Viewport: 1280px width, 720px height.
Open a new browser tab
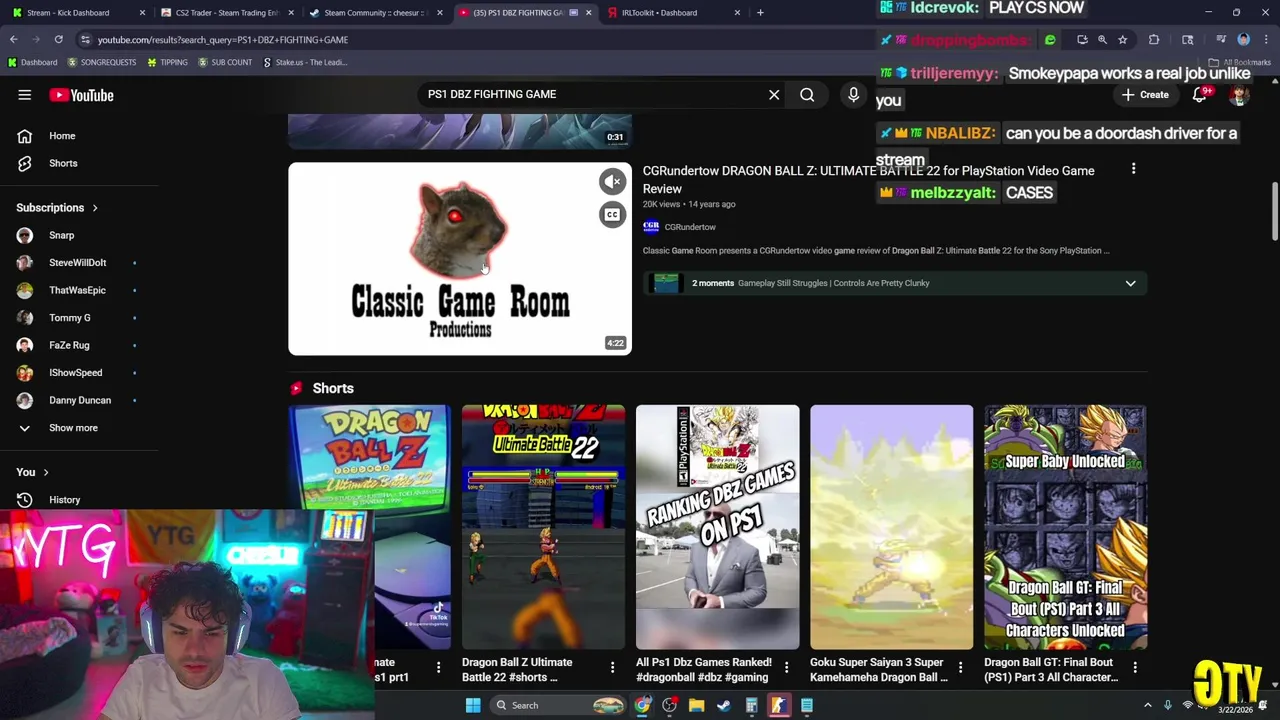(x=760, y=13)
